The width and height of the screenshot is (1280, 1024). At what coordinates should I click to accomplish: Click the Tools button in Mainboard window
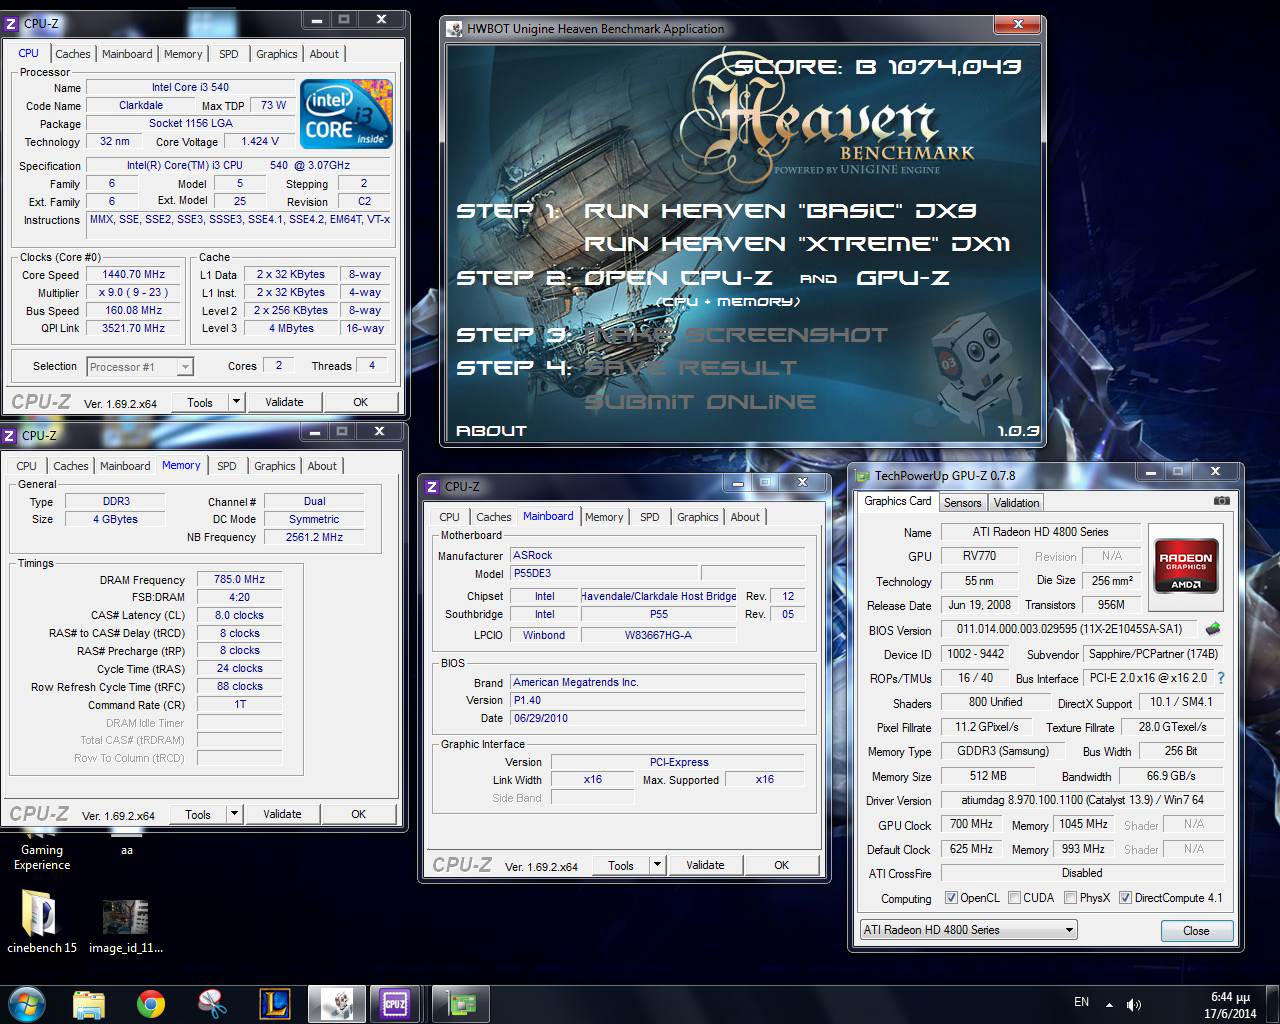click(621, 865)
